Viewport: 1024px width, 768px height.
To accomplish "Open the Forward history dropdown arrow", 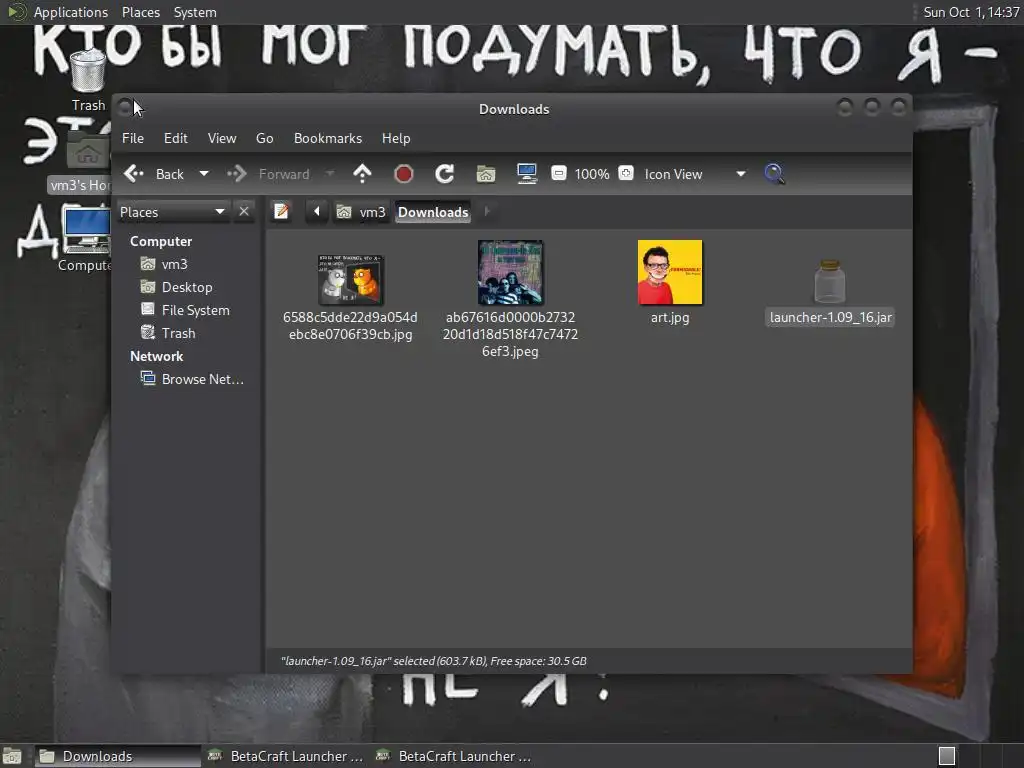I will tap(330, 174).
